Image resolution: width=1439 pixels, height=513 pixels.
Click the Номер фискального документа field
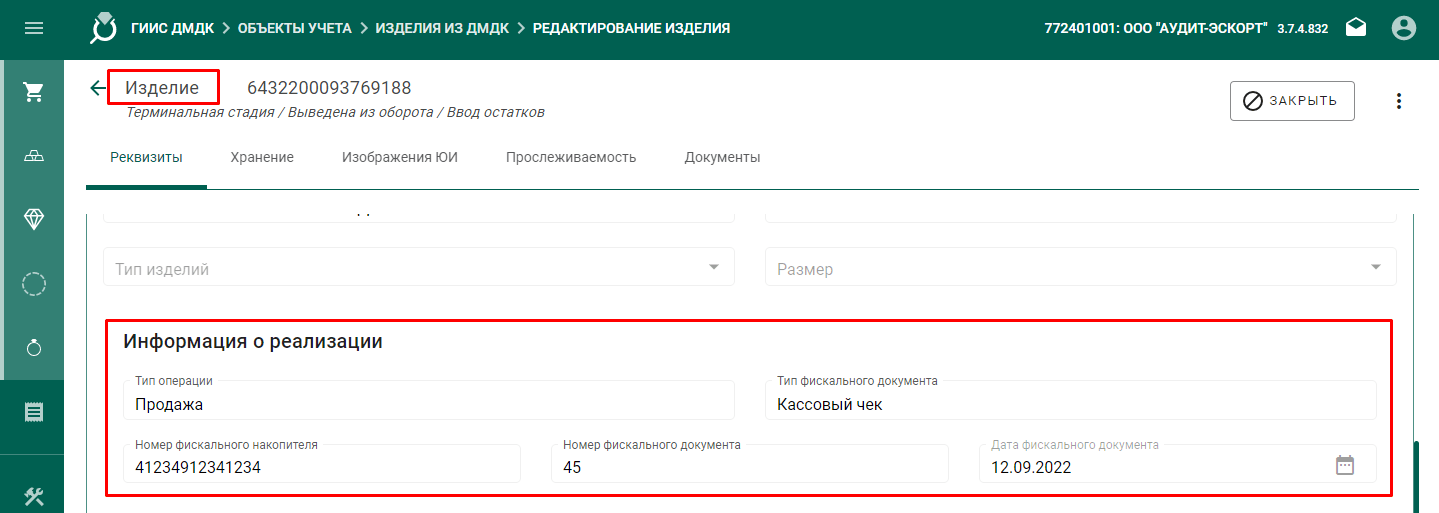(x=750, y=464)
